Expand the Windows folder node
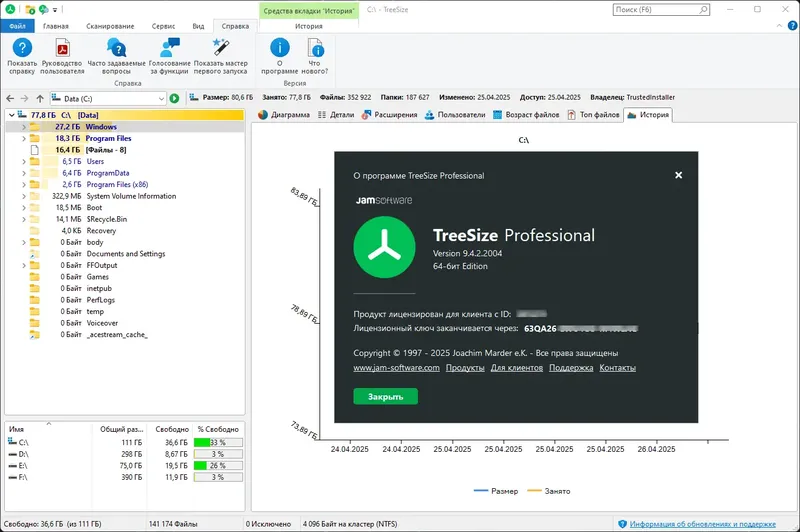This screenshot has width=800, height=532. coord(23,126)
